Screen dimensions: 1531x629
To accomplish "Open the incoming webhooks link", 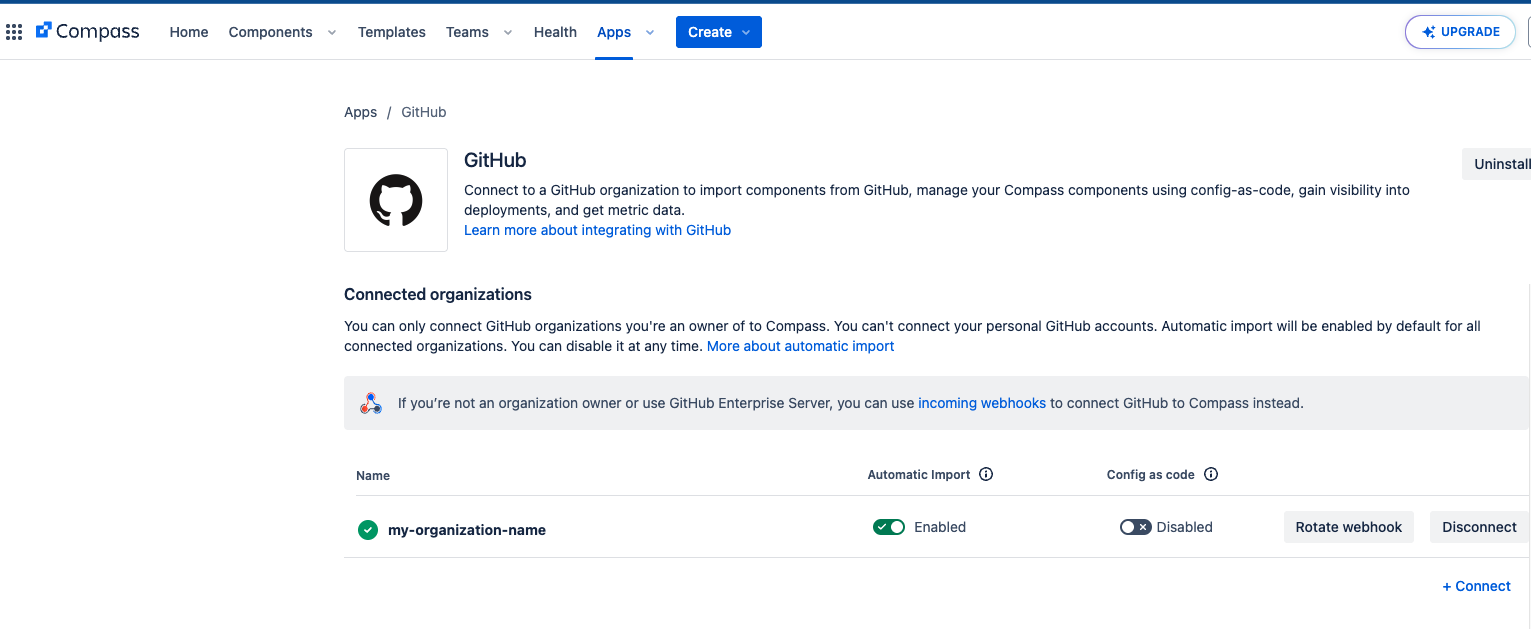I will click(981, 402).
